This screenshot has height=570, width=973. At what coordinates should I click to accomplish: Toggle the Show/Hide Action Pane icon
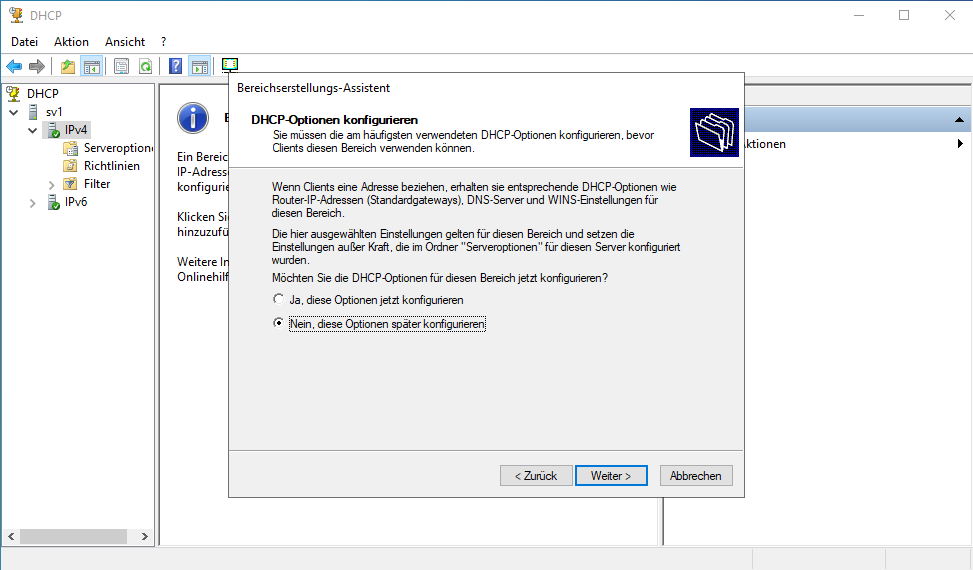(200, 66)
